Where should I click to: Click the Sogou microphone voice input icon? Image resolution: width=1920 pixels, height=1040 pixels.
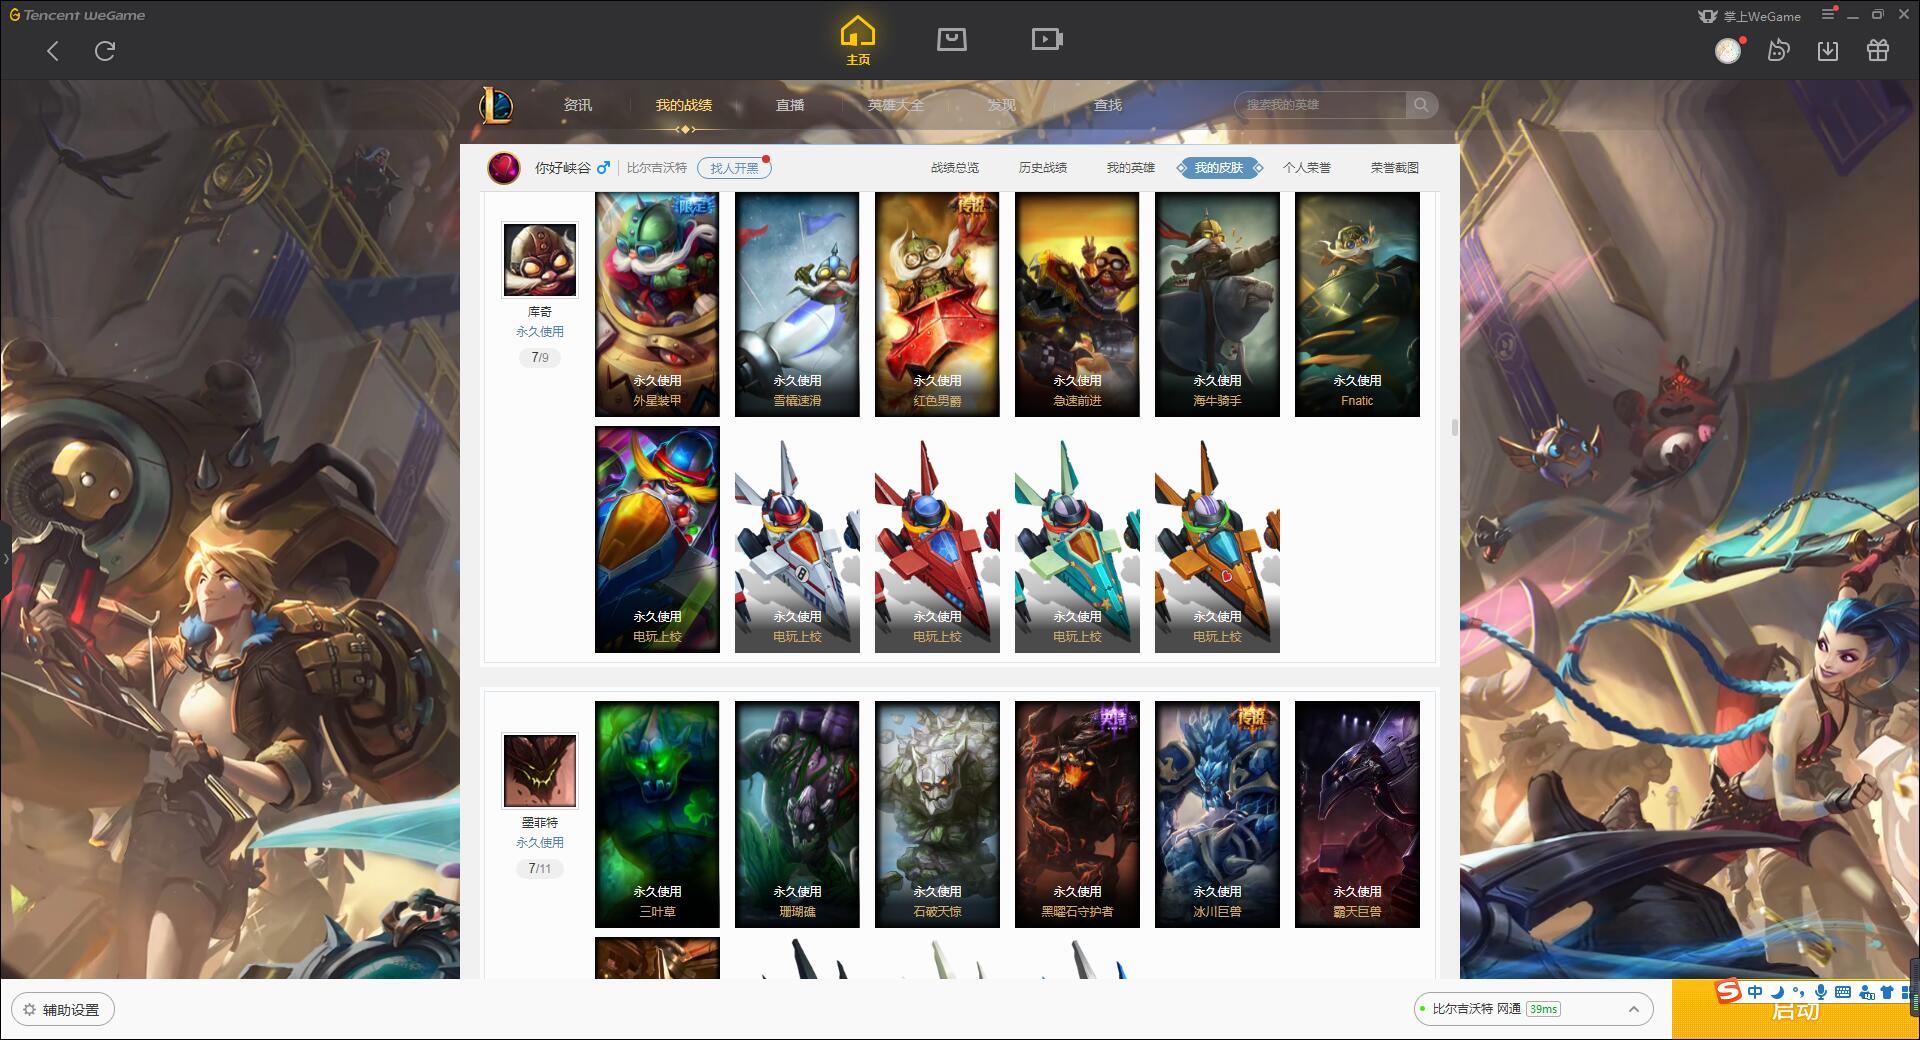(x=1821, y=992)
